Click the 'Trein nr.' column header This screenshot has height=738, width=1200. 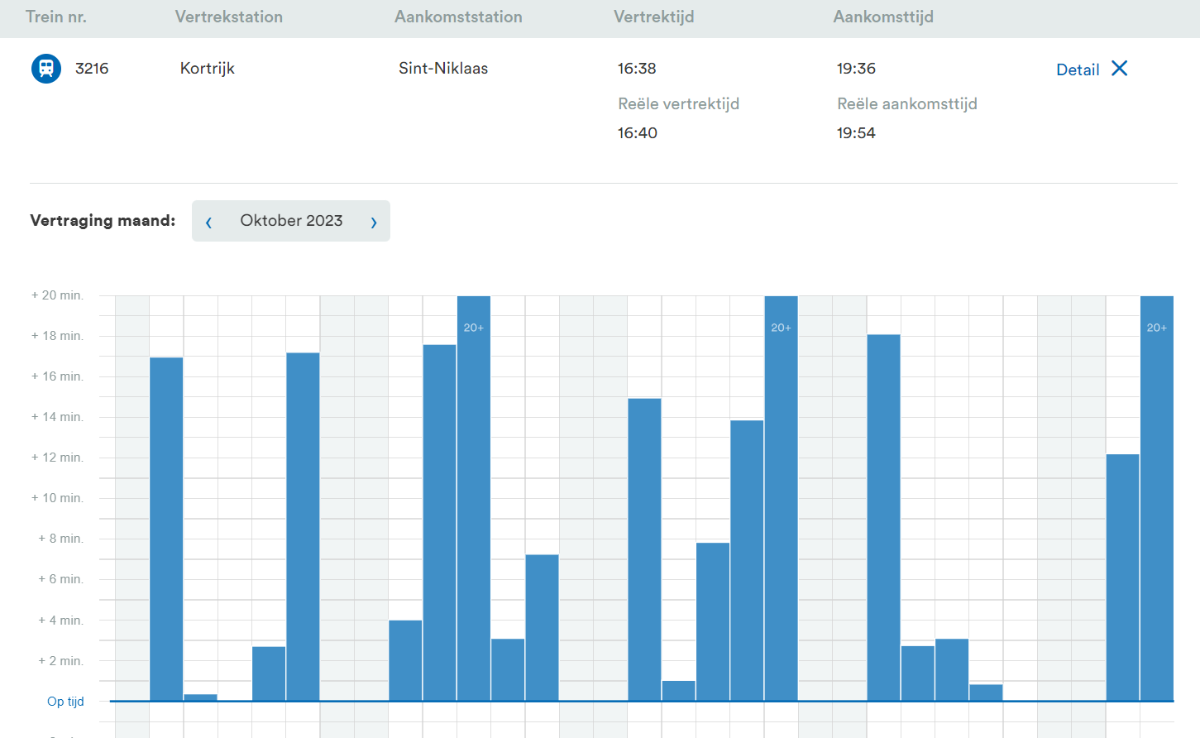[x=55, y=17]
